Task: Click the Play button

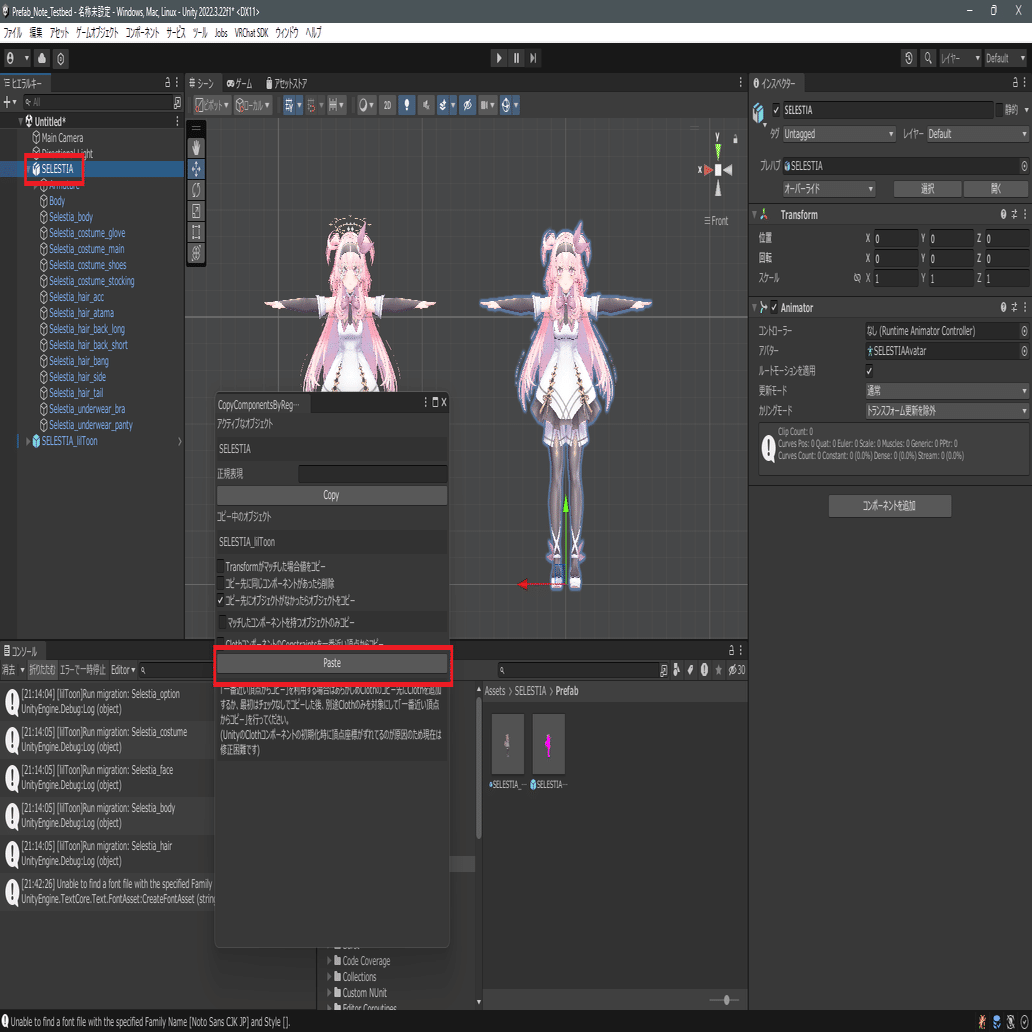Action: 499,58
